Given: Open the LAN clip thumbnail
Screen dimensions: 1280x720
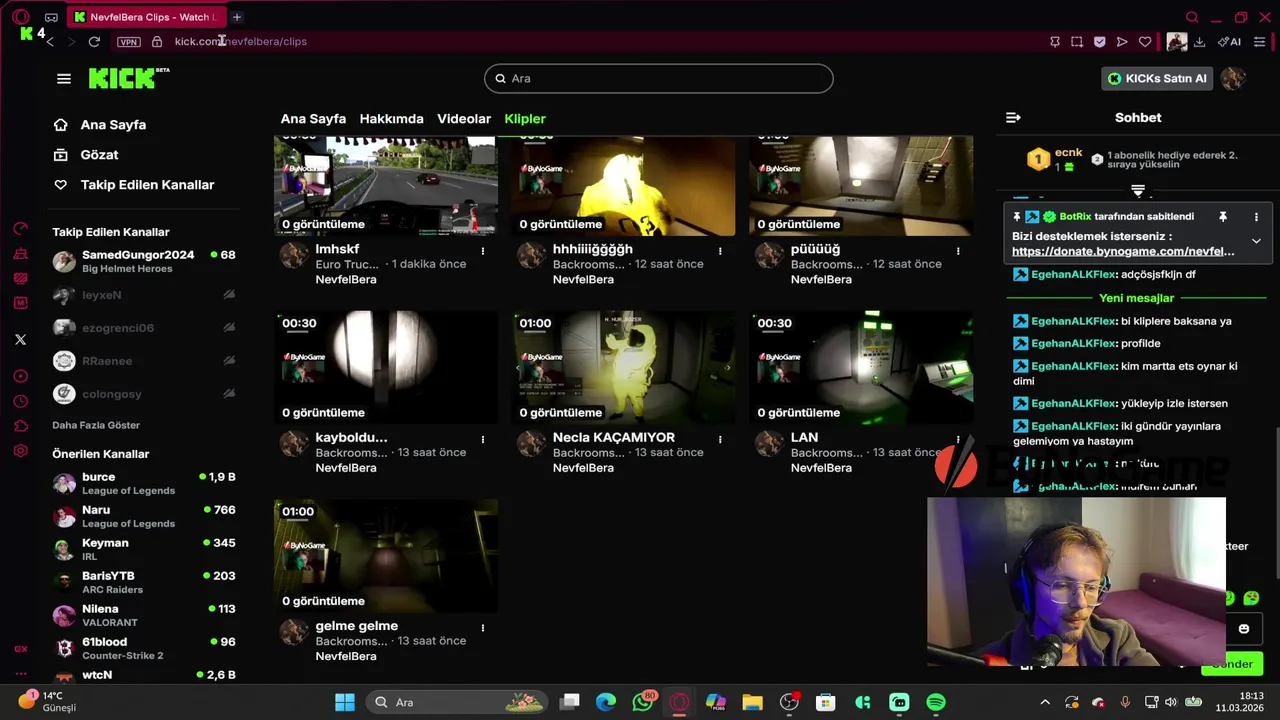Looking at the screenshot, I should [861, 368].
